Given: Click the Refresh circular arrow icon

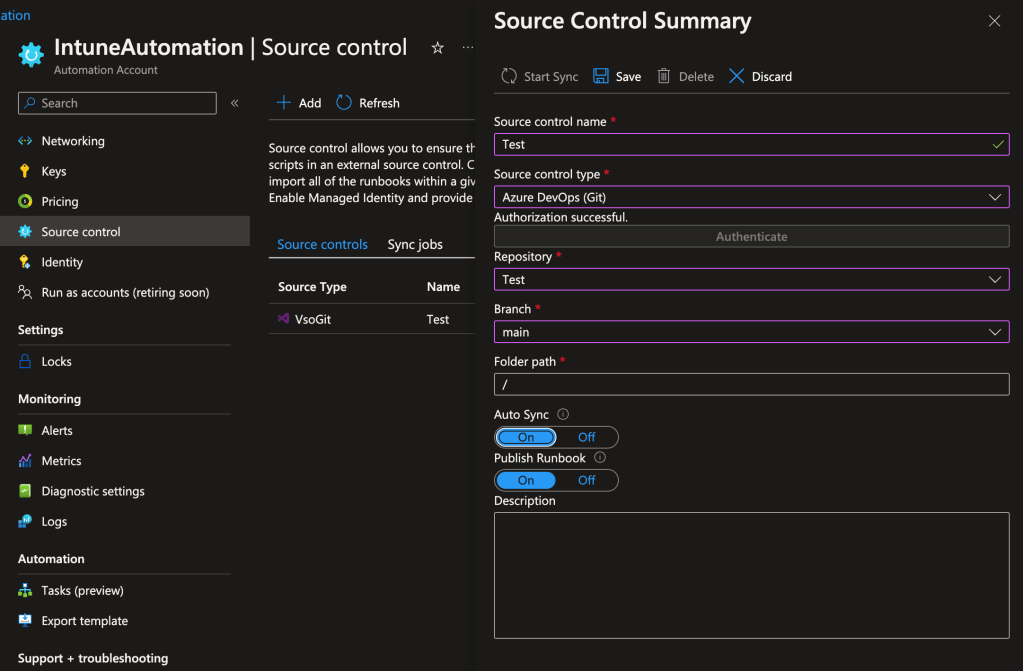Looking at the screenshot, I should click(x=344, y=102).
